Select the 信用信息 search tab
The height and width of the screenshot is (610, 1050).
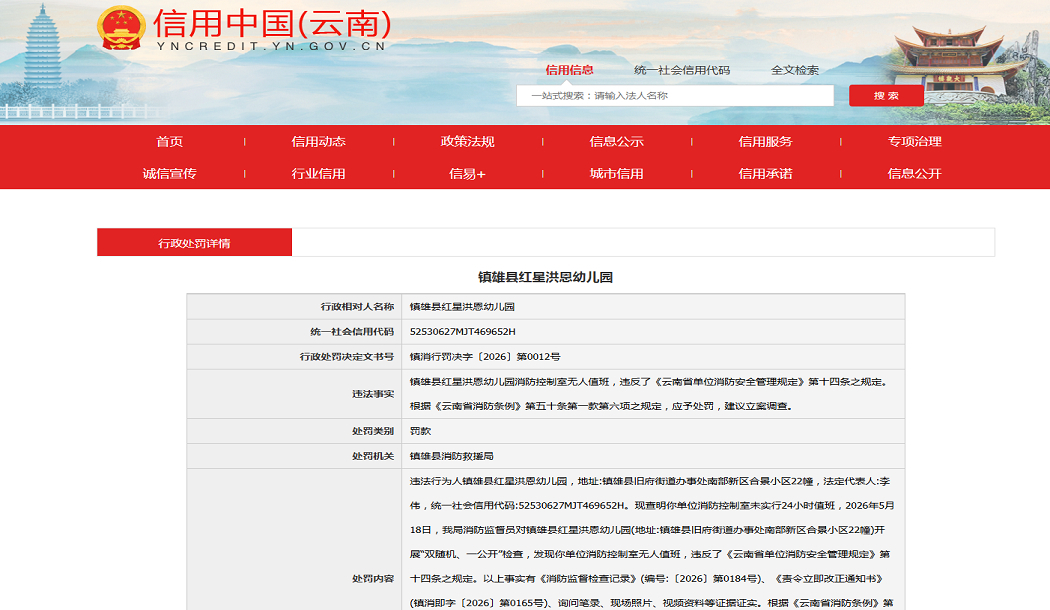(x=569, y=70)
